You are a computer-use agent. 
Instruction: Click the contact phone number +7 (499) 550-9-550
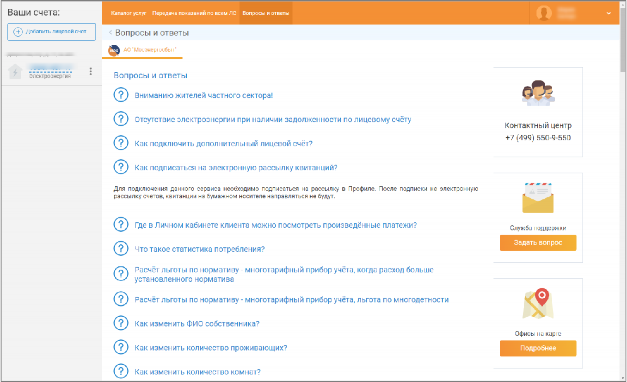(x=538, y=138)
